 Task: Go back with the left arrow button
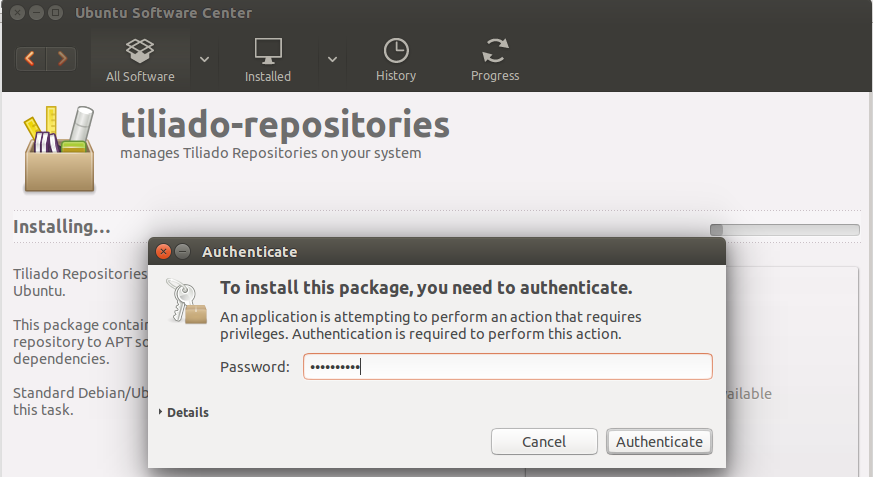[31, 58]
